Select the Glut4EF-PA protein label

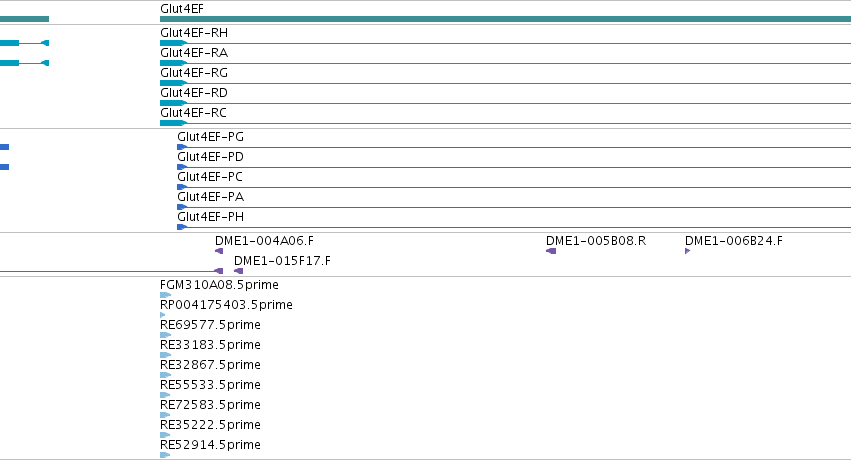(x=211, y=197)
